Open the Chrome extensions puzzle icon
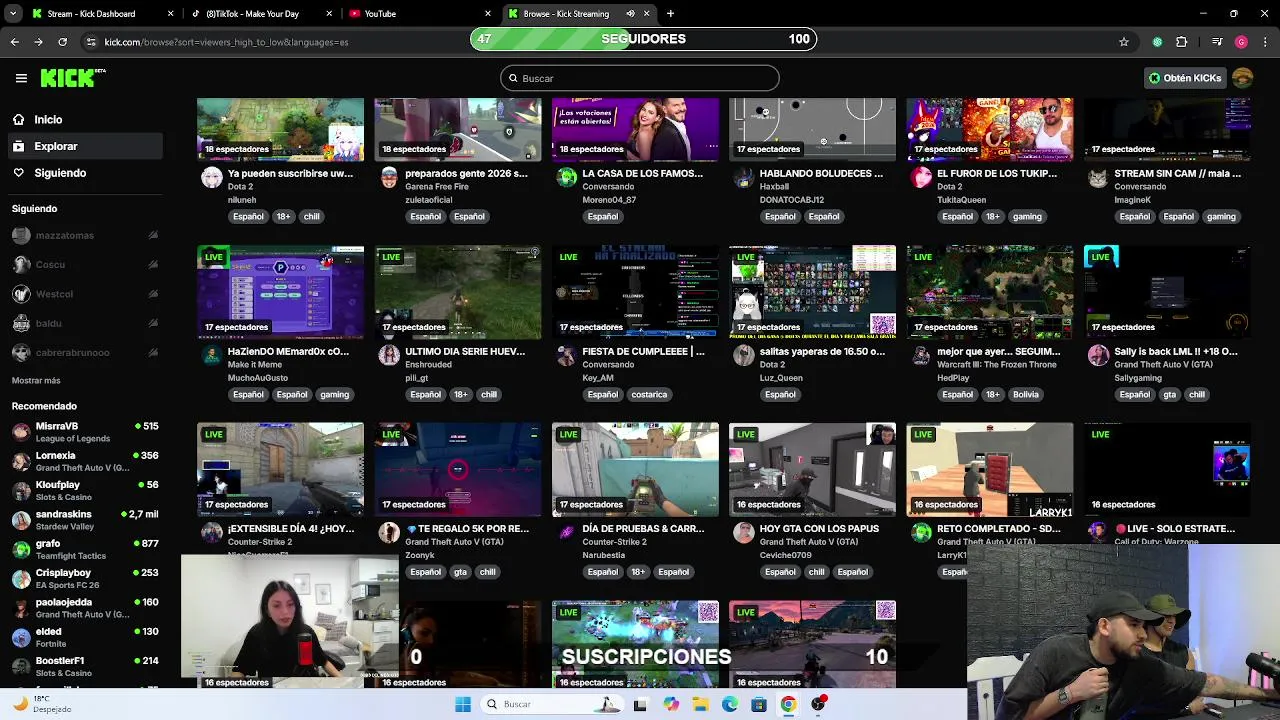1280x720 pixels. point(1182,42)
